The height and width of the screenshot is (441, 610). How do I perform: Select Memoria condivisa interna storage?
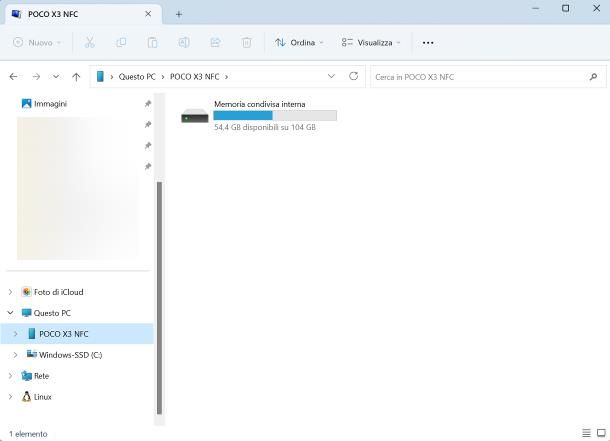coord(259,116)
